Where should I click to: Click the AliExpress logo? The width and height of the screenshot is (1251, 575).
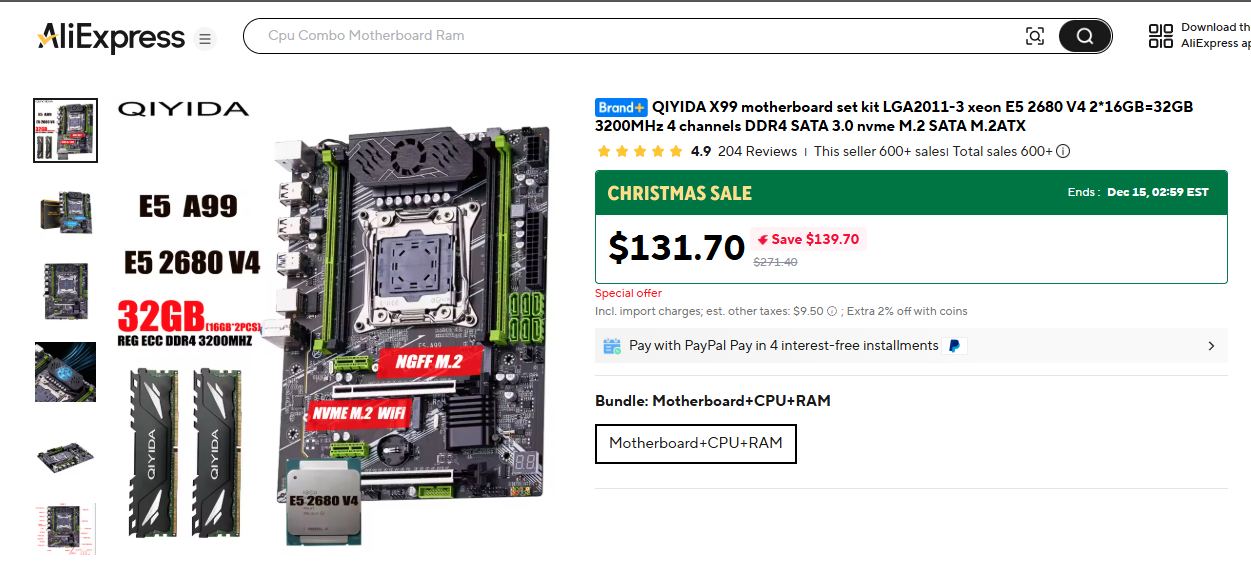(x=111, y=38)
